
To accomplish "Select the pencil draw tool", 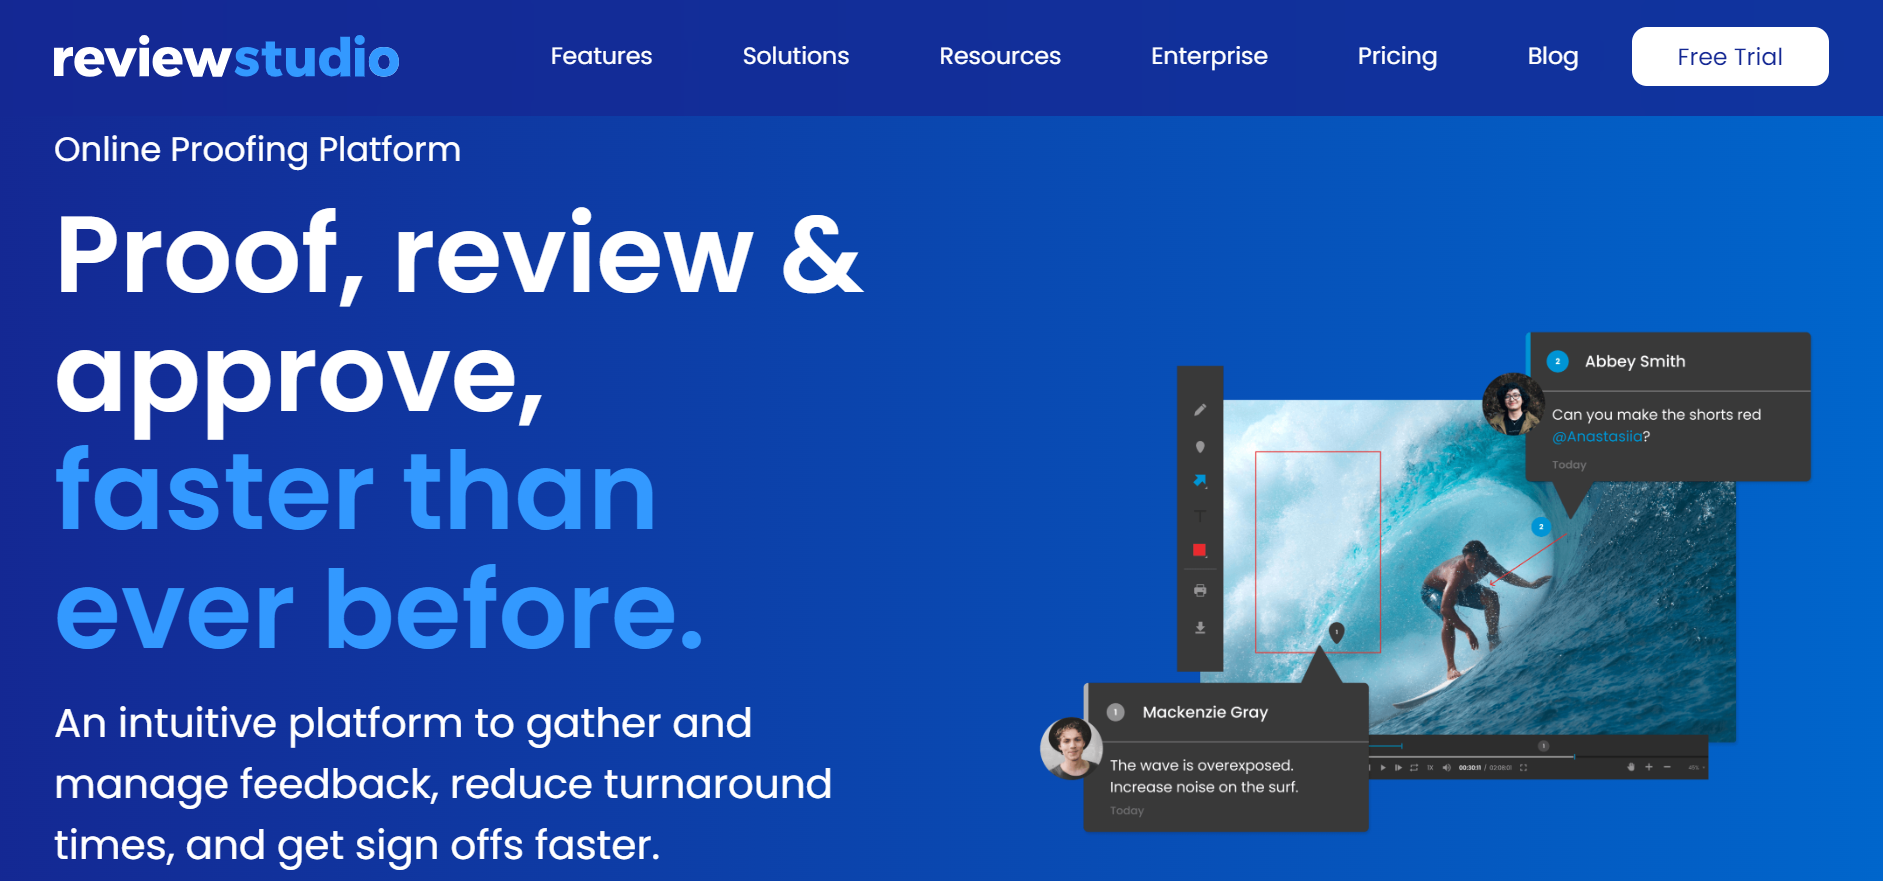I will 1200,410.
